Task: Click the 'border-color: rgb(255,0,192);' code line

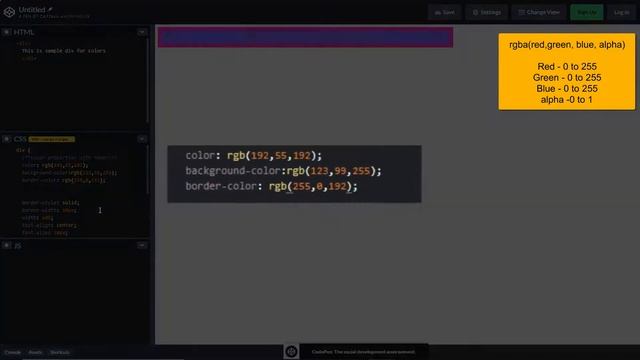Action: tap(271, 186)
